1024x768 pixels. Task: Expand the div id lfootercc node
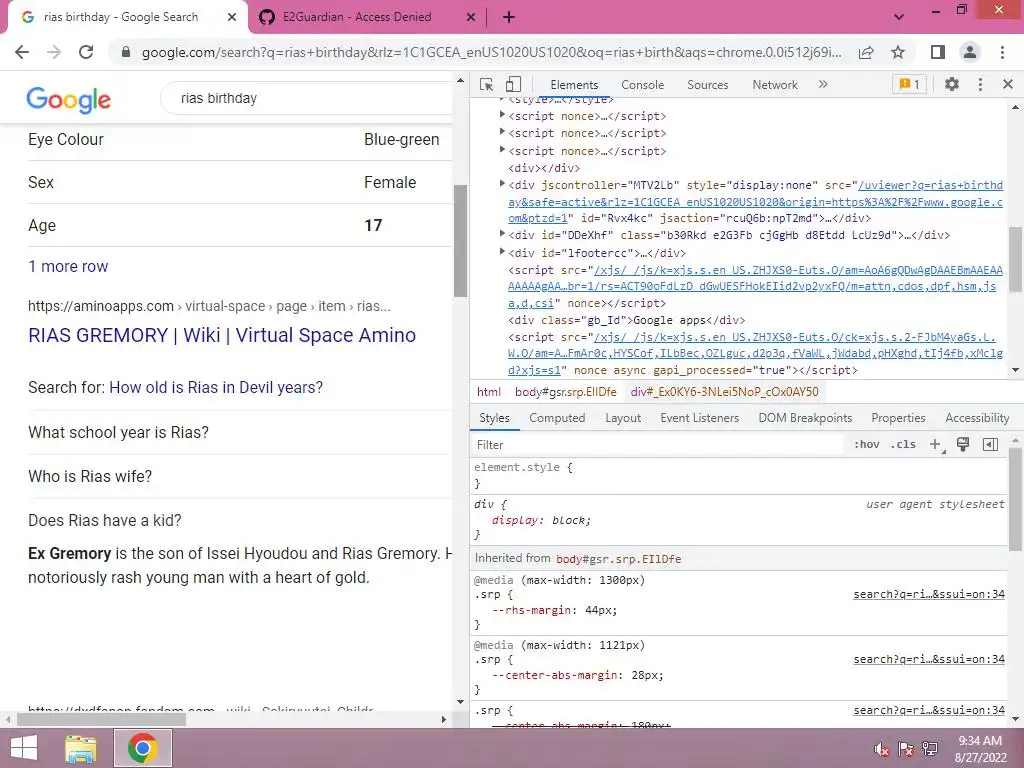click(502, 251)
